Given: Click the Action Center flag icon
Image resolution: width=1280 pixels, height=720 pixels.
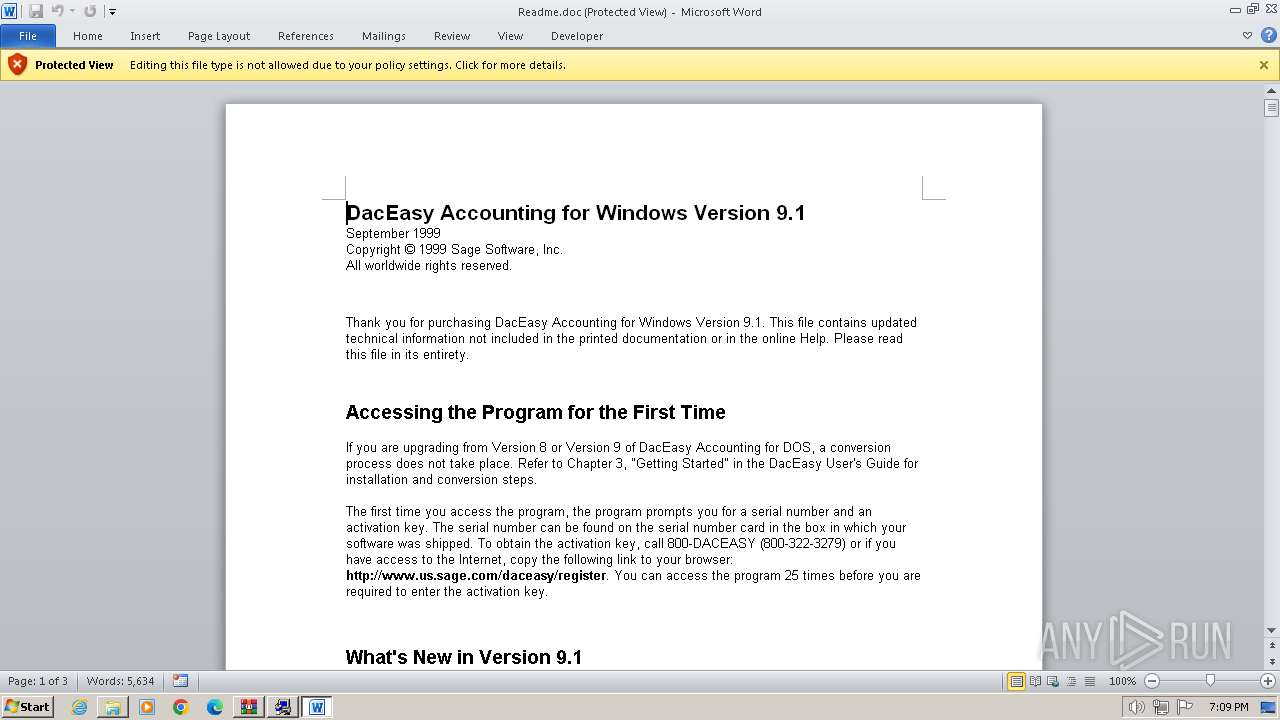Looking at the screenshot, I should pyautogui.click(x=1185, y=707).
